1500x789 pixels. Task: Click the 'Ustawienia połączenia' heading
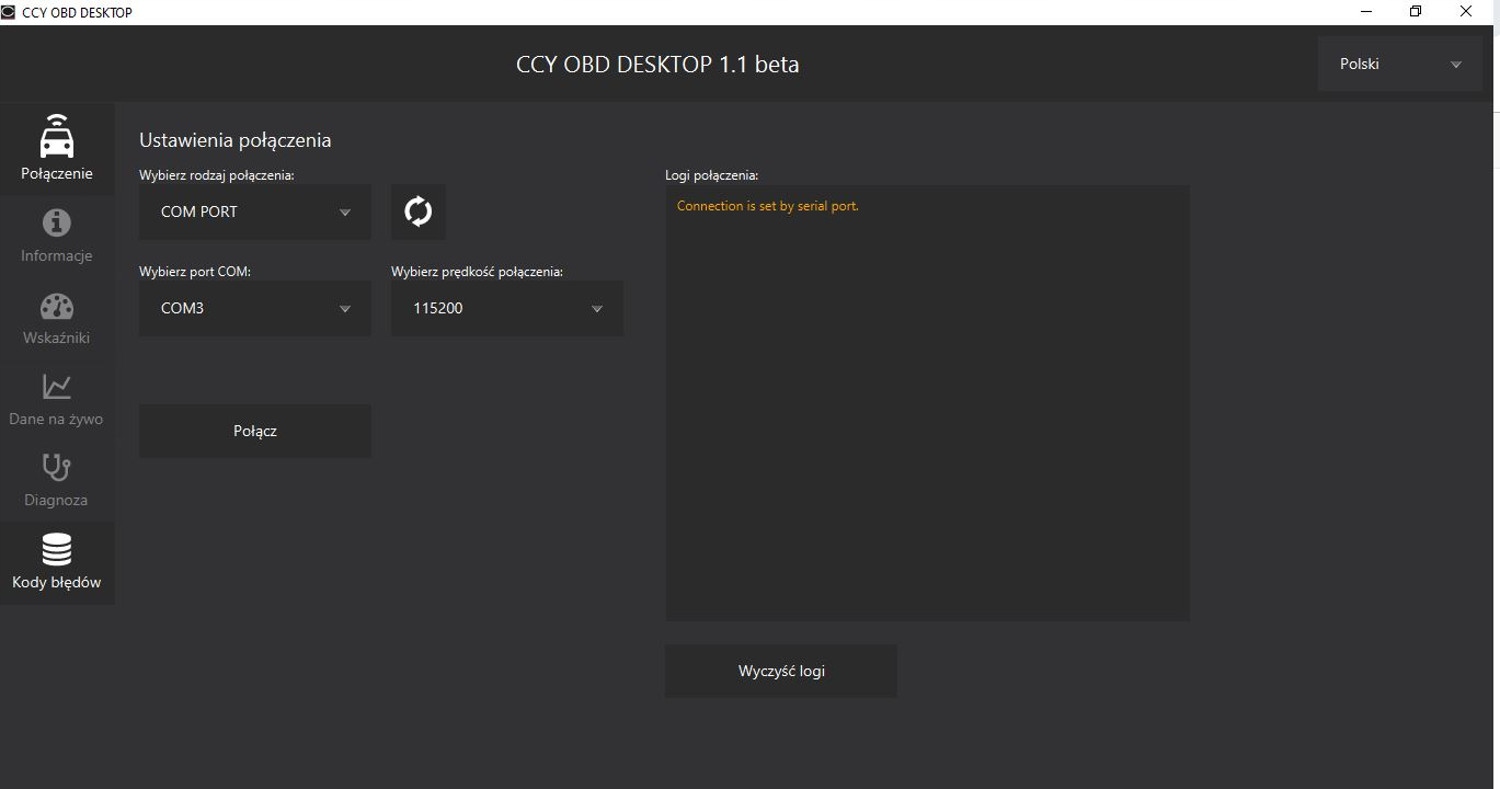click(235, 140)
